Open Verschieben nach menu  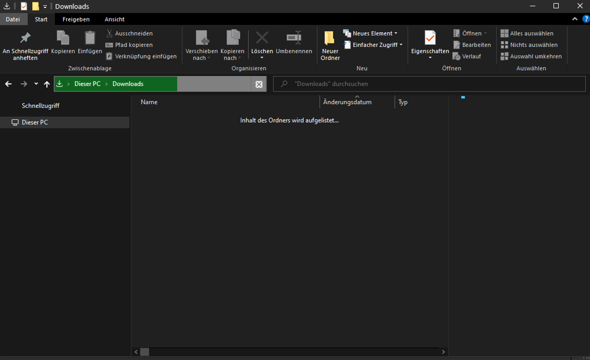[x=201, y=46]
